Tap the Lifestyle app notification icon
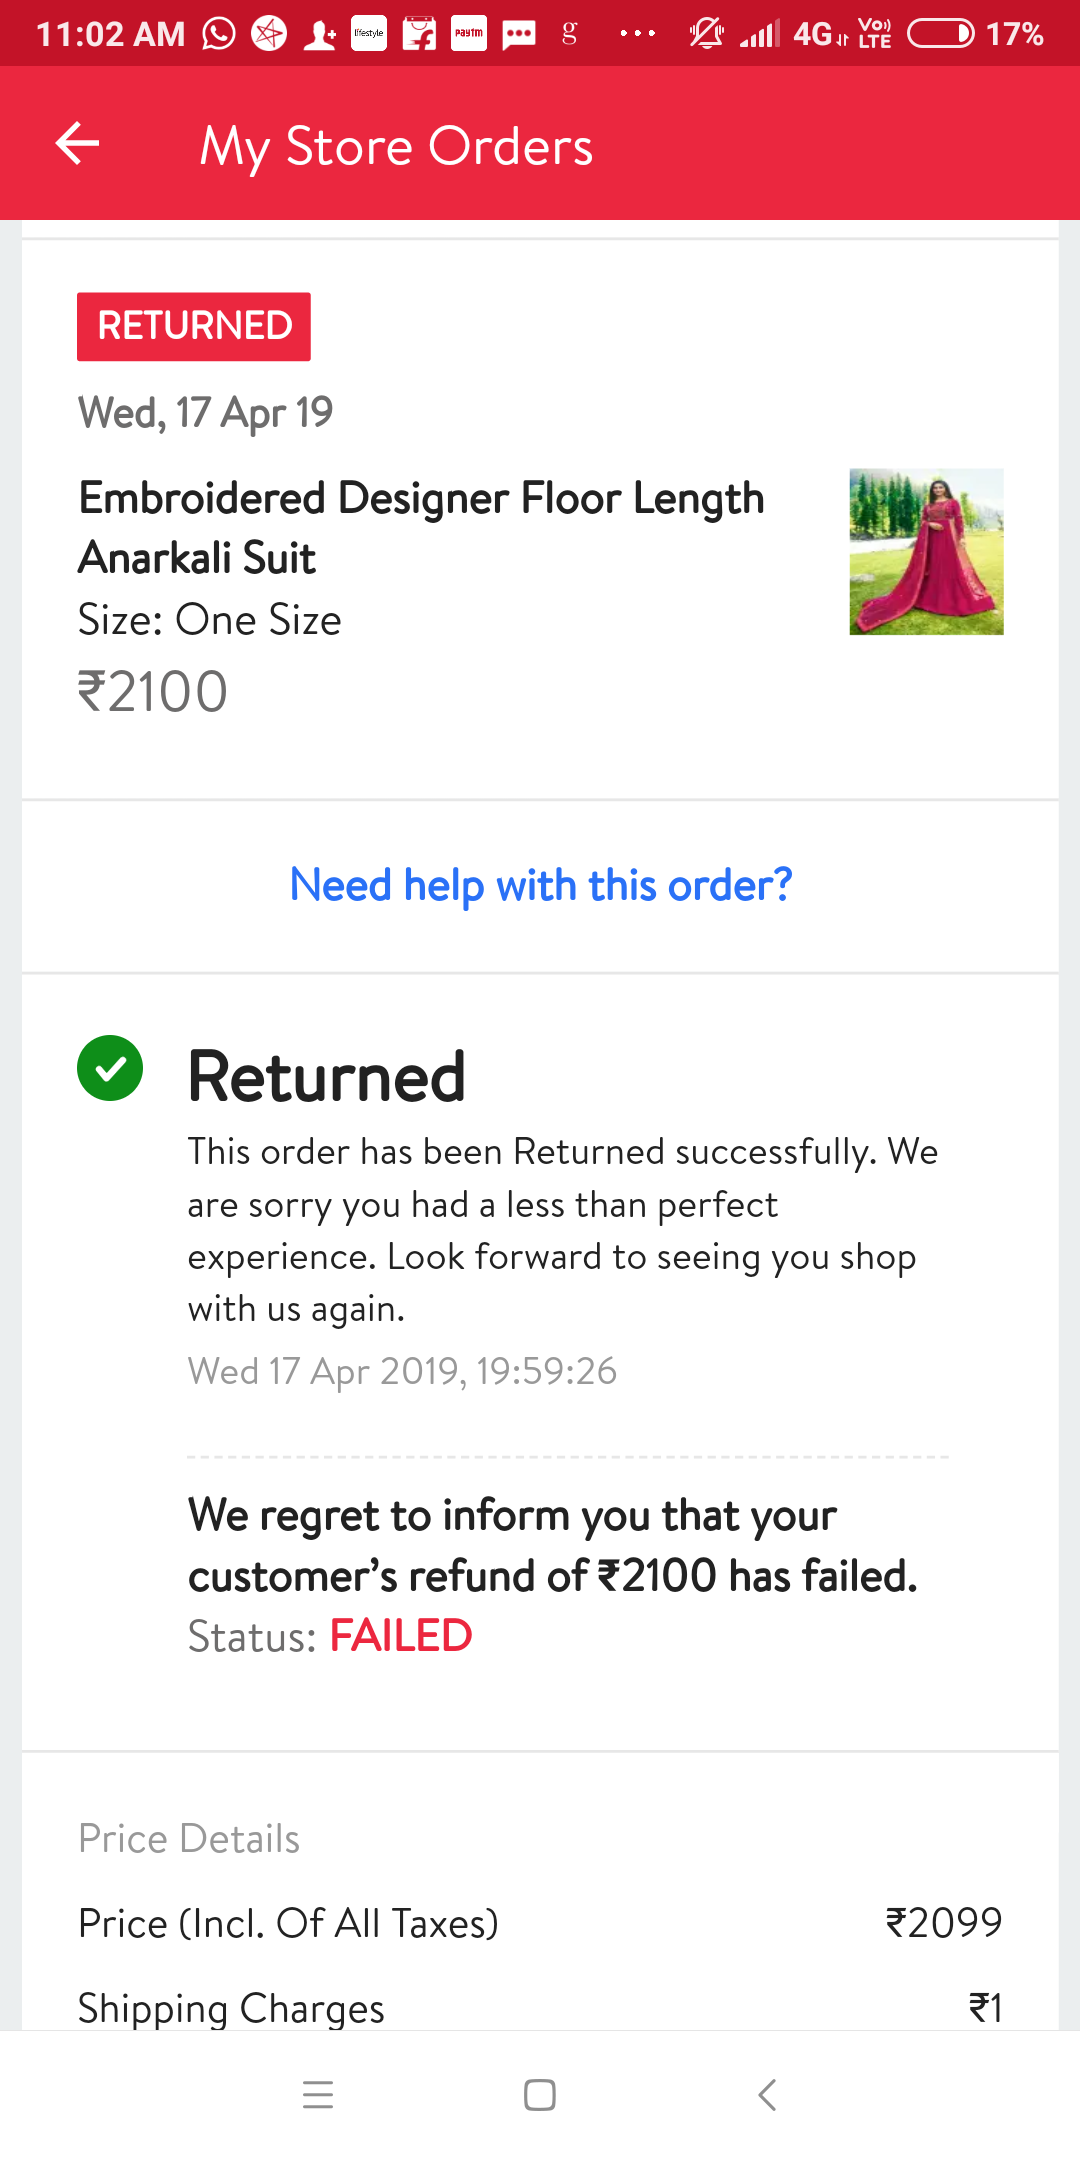 point(369,34)
